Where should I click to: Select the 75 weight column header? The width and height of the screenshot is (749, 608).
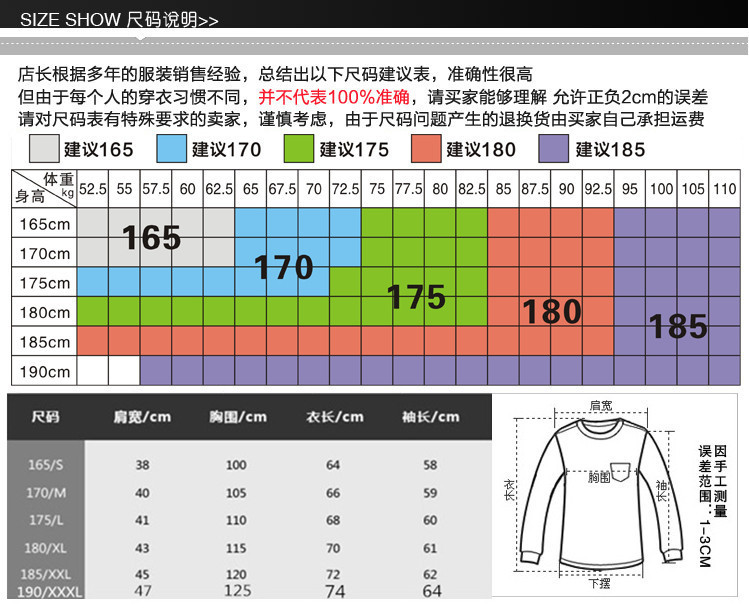(377, 189)
